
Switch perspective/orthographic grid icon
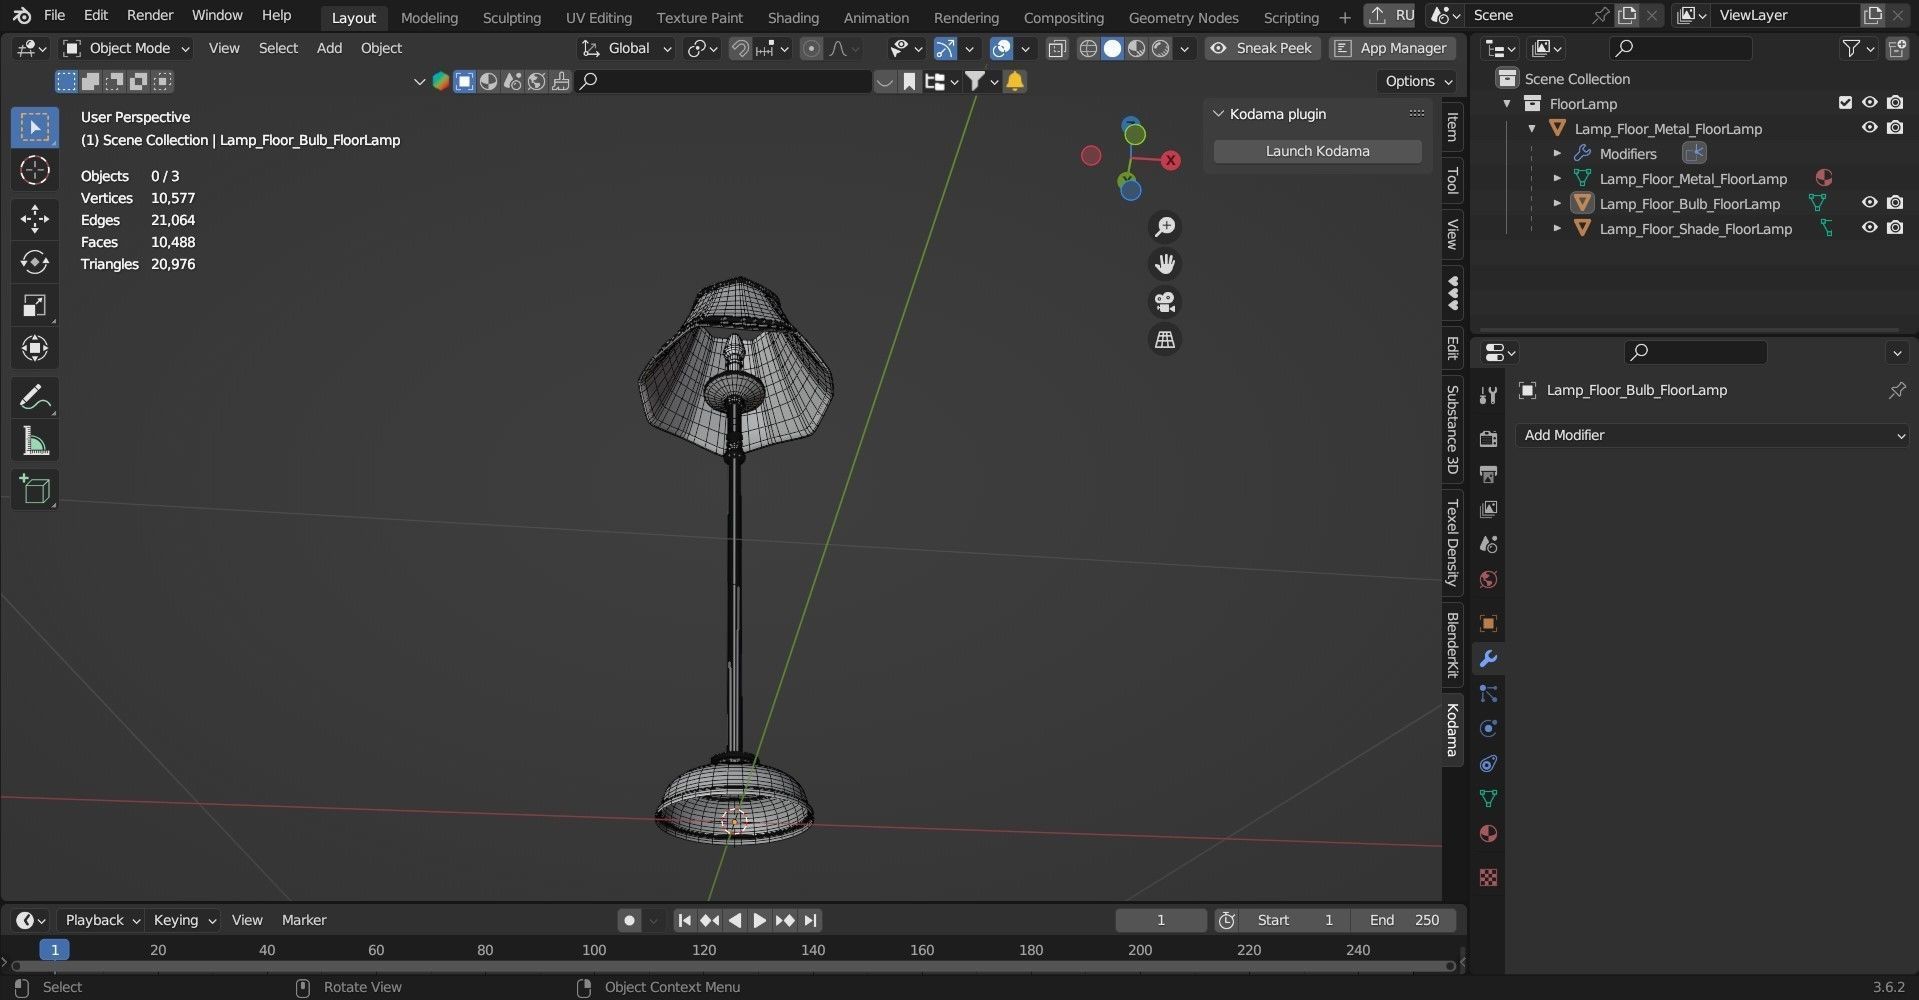click(x=1165, y=340)
